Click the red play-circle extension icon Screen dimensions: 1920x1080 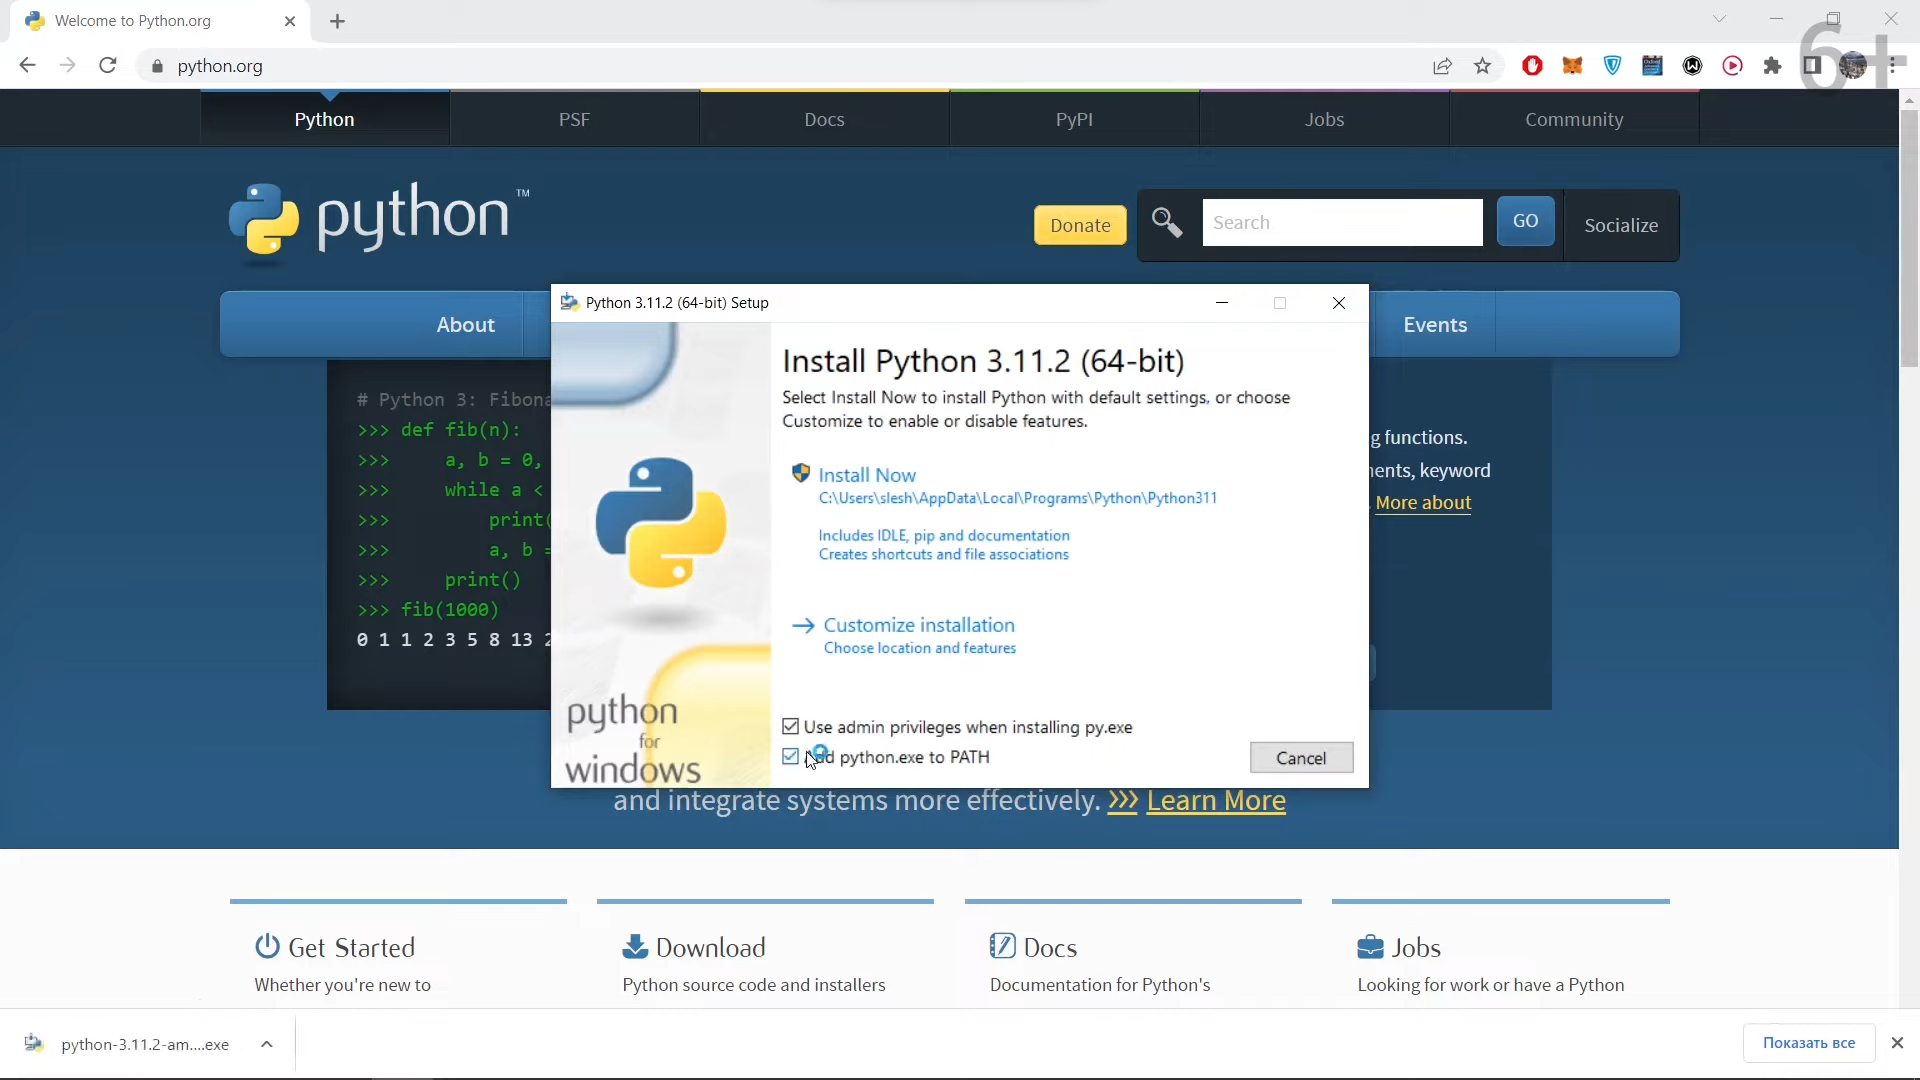[1733, 66]
